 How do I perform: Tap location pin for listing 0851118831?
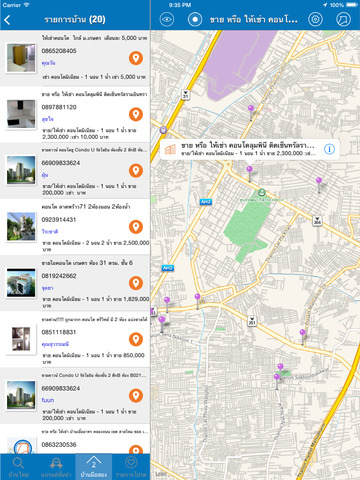[136, 339]
